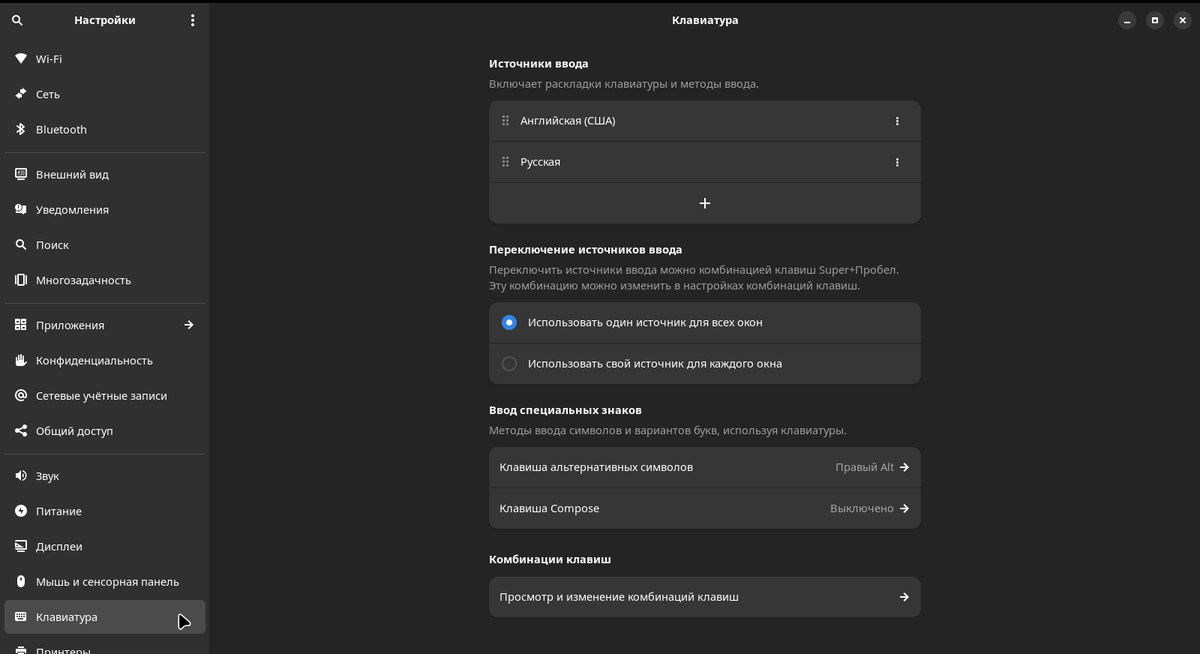Click the Wi-Fi icon in sidebar
This screenshot has height=654, width=1200.
coord(21,59)
